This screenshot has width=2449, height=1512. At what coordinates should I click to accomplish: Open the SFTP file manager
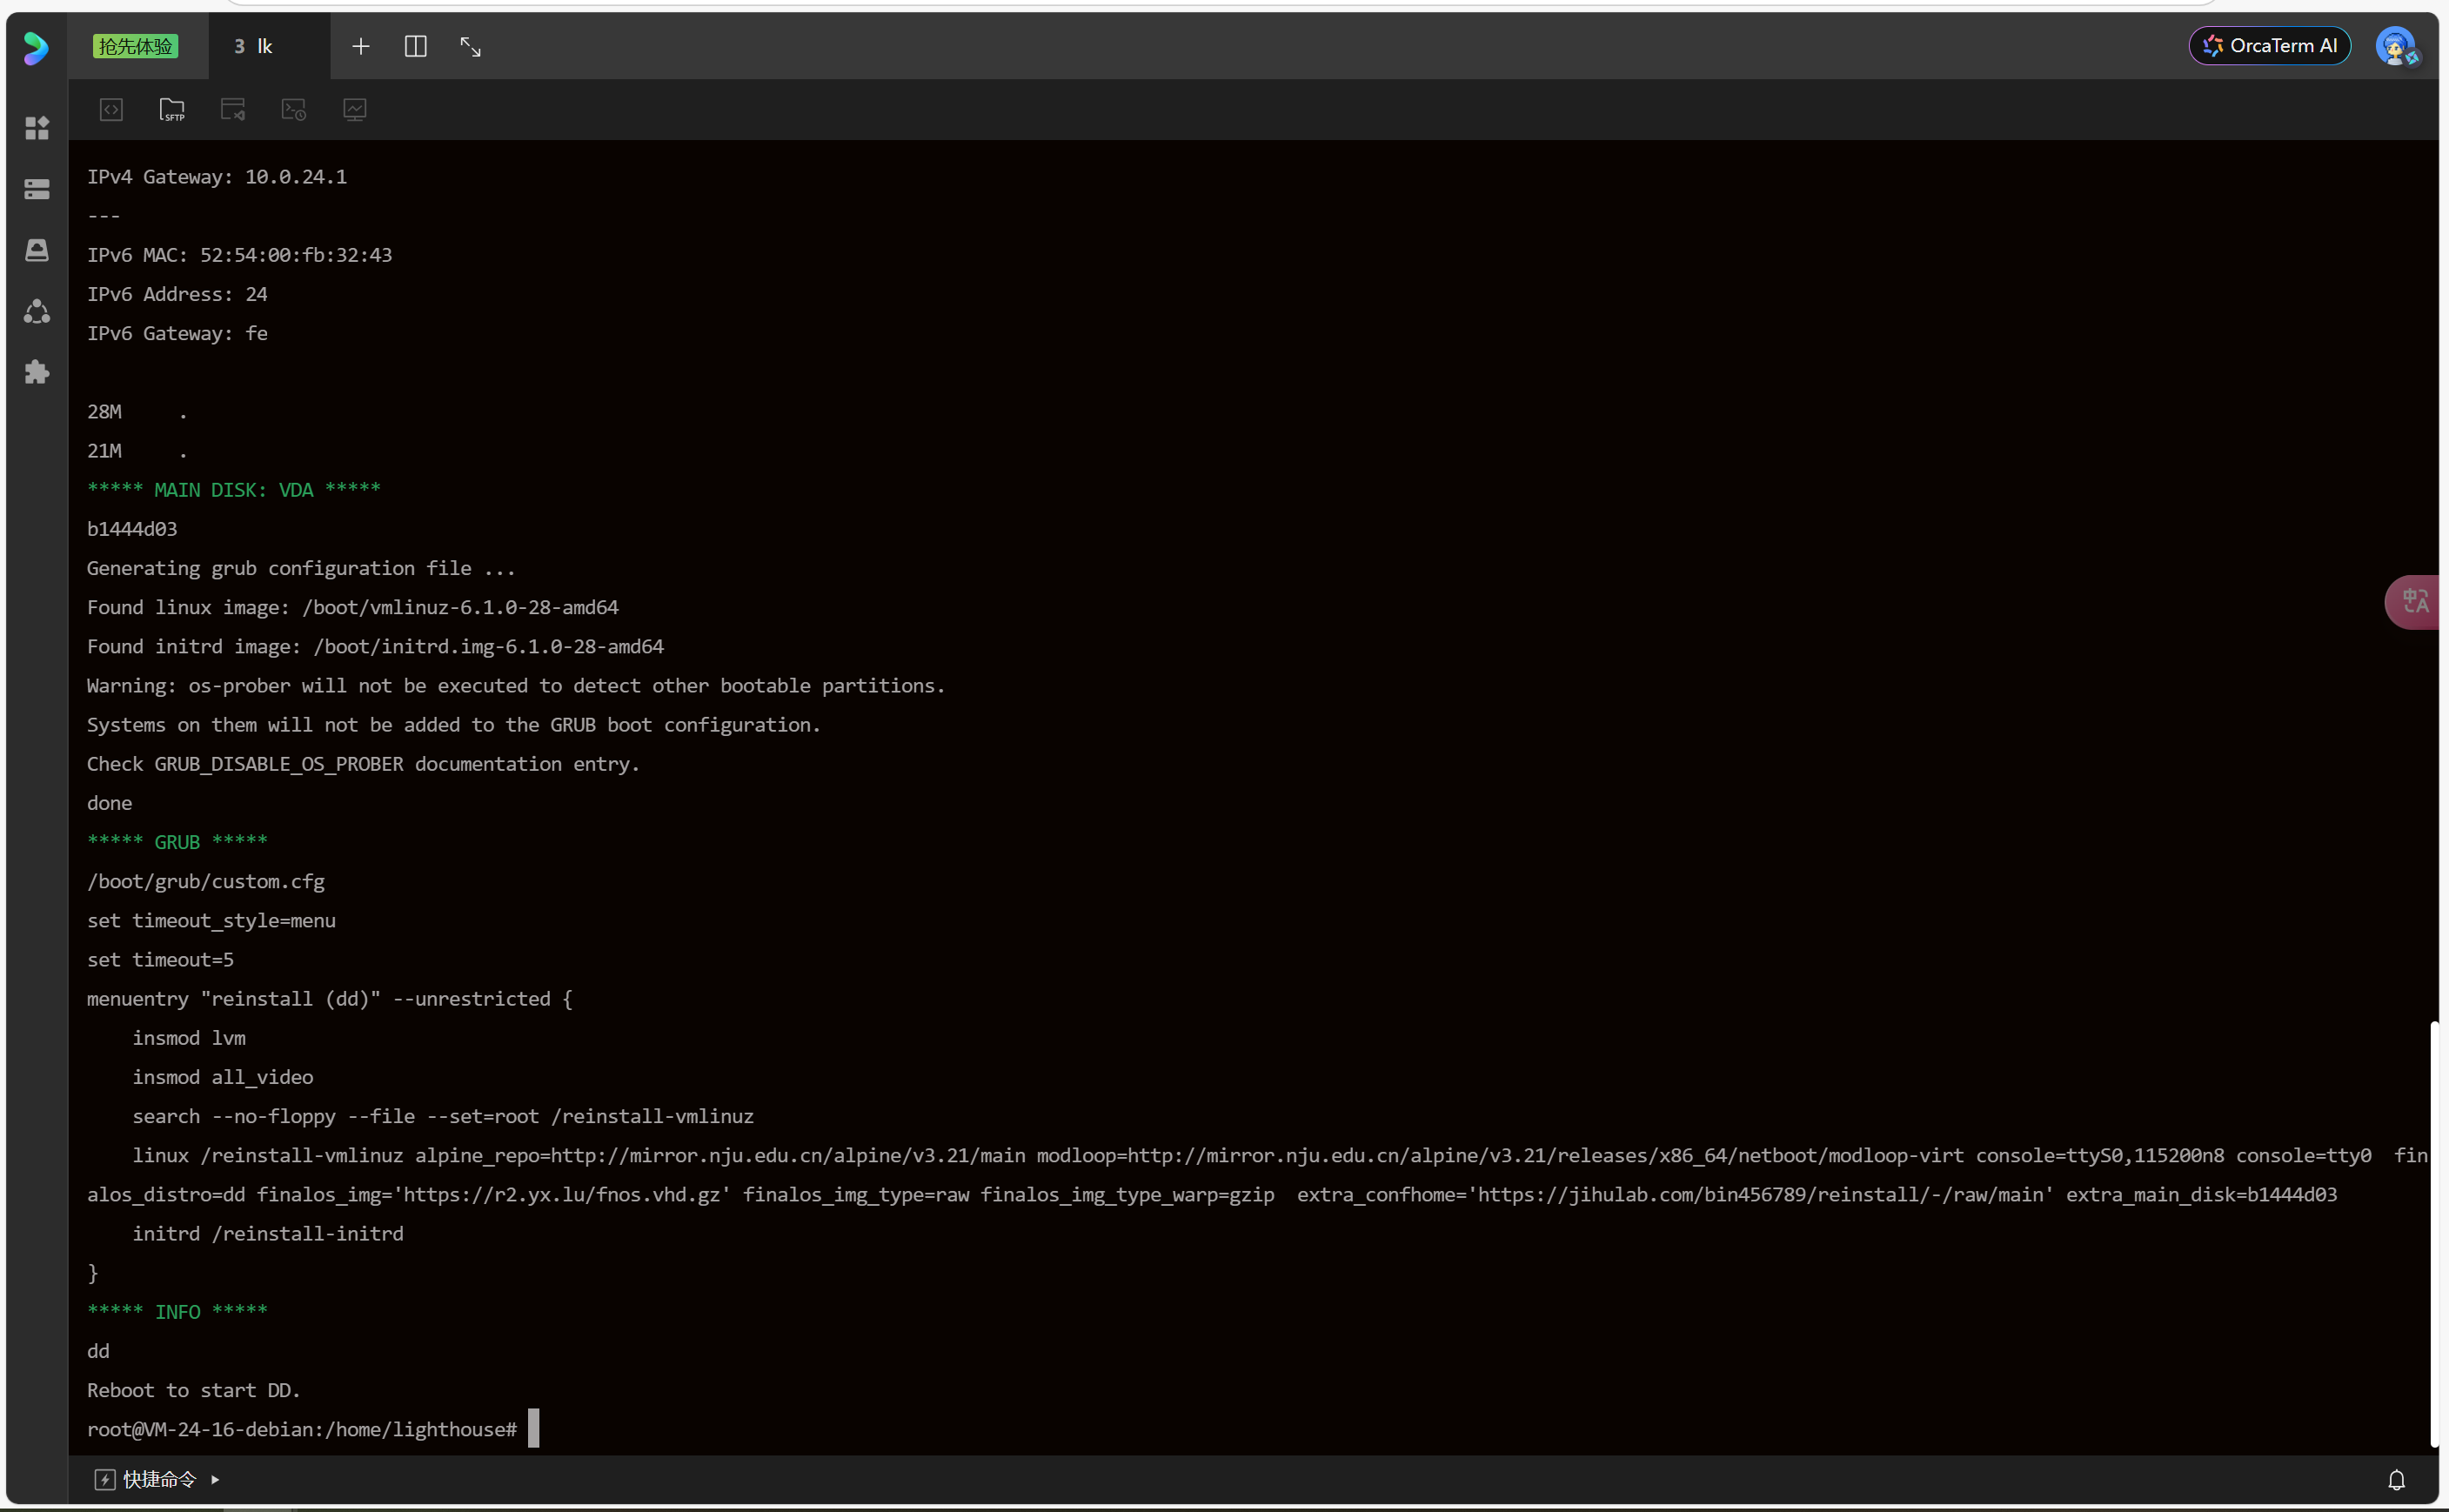click(172, 109)
